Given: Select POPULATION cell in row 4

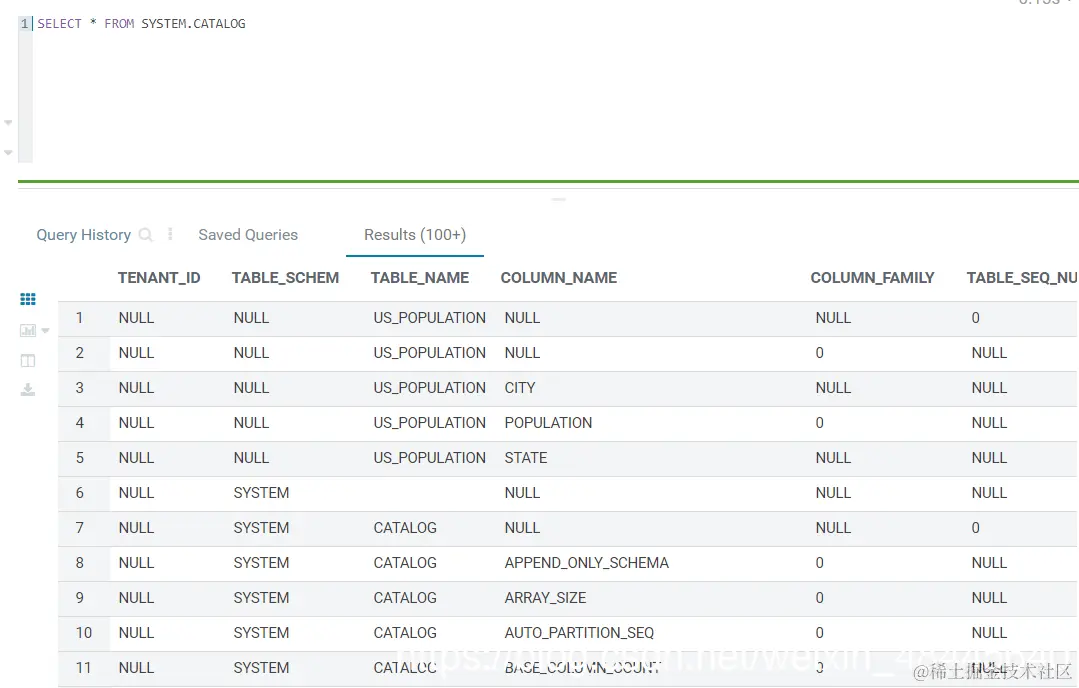Looking at the screenshot, I should [x=548, y=423].
